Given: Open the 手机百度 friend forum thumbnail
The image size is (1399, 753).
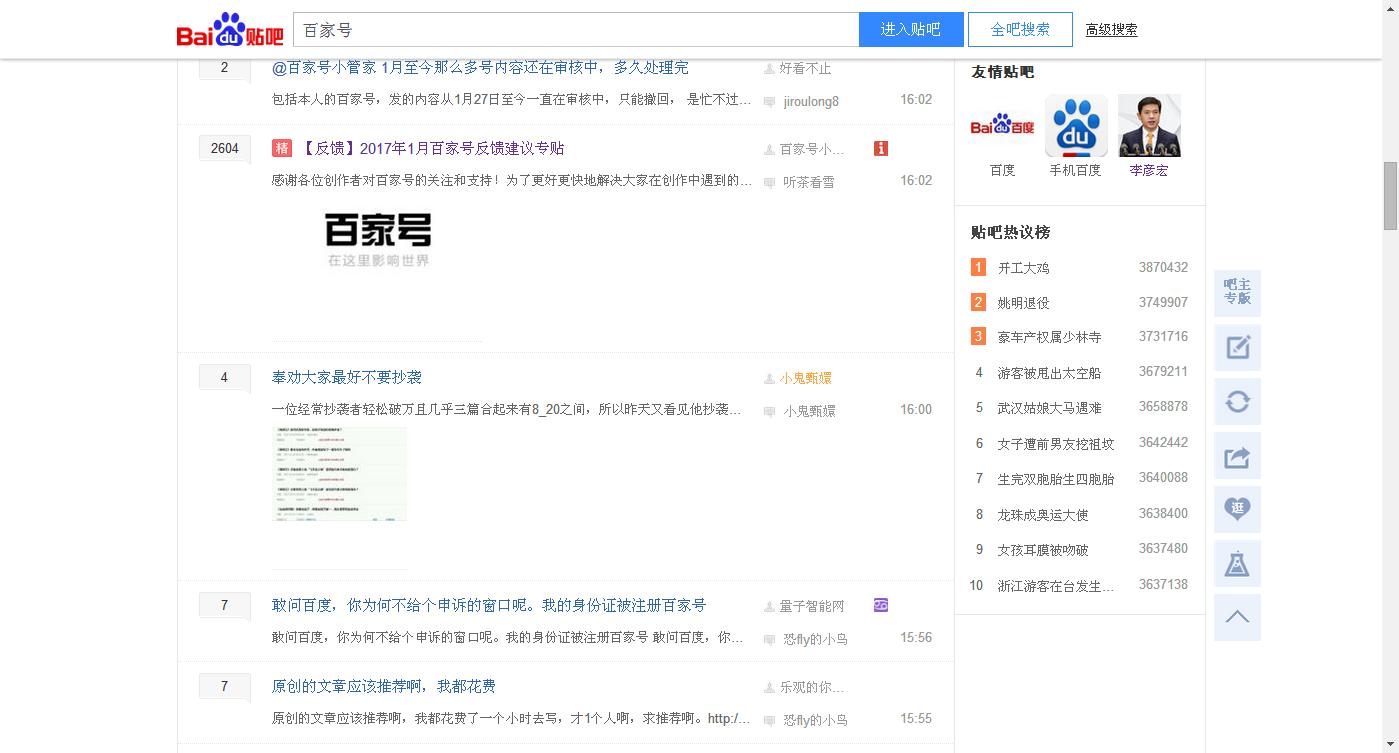Looking at the screenshot, I should click(1075, 126).
